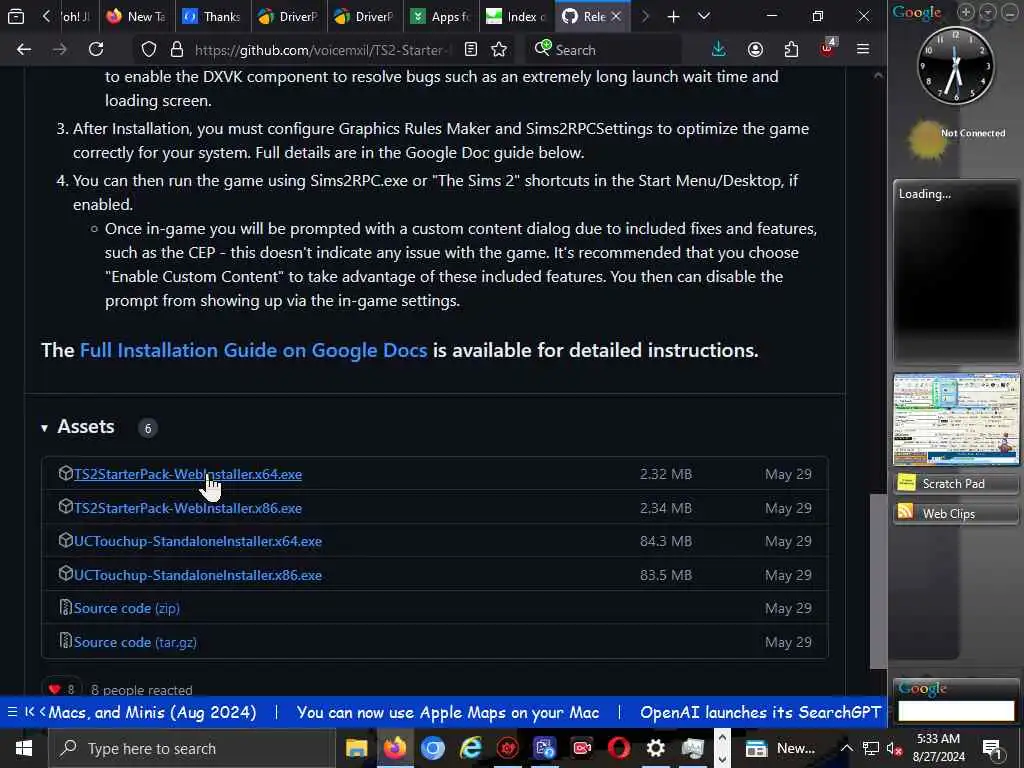
Task: Click the Google sidebar add gadget plus
Action: pos(966,12)
